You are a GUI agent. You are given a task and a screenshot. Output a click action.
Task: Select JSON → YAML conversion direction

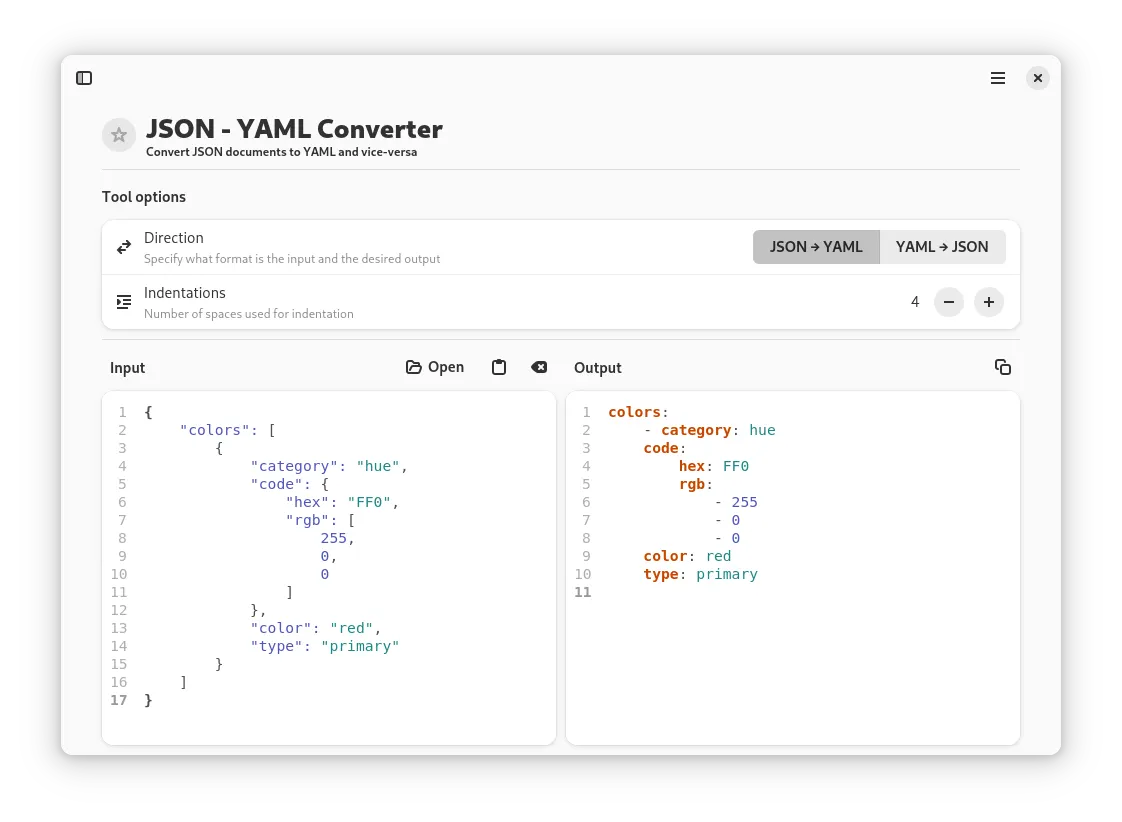(816, 246)
